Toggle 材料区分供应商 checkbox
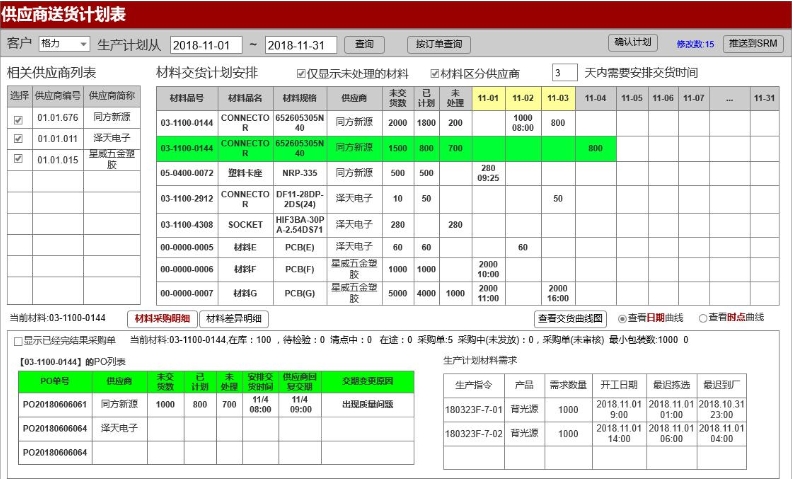 coord(435,74)
